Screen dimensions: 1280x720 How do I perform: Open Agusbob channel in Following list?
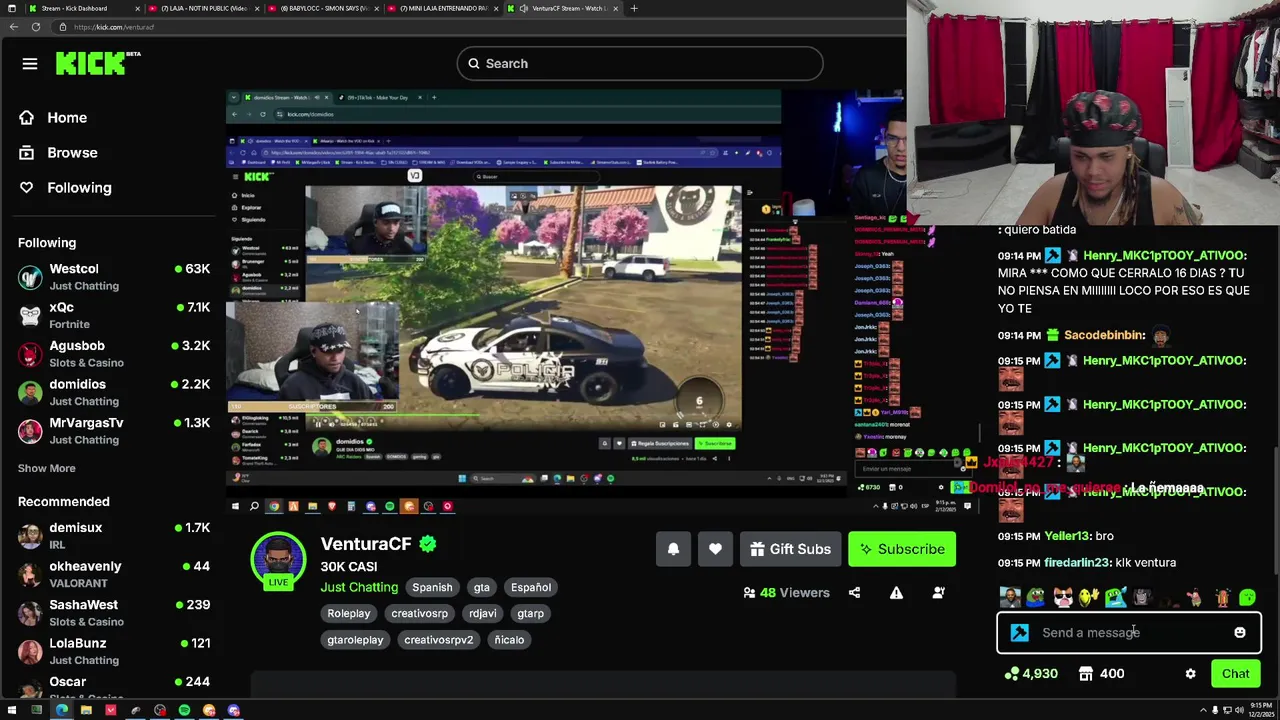pyautogui.click(x=113, y=354)
